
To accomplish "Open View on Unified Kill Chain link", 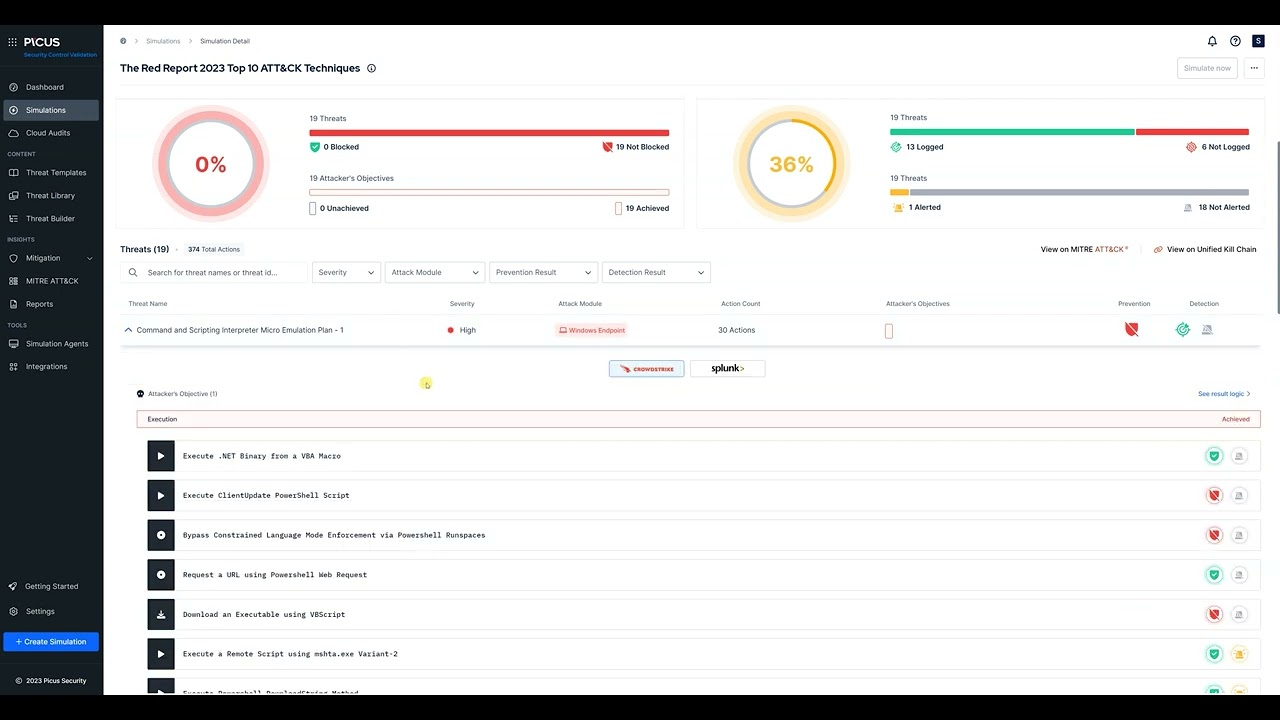I will [1205, 249].
